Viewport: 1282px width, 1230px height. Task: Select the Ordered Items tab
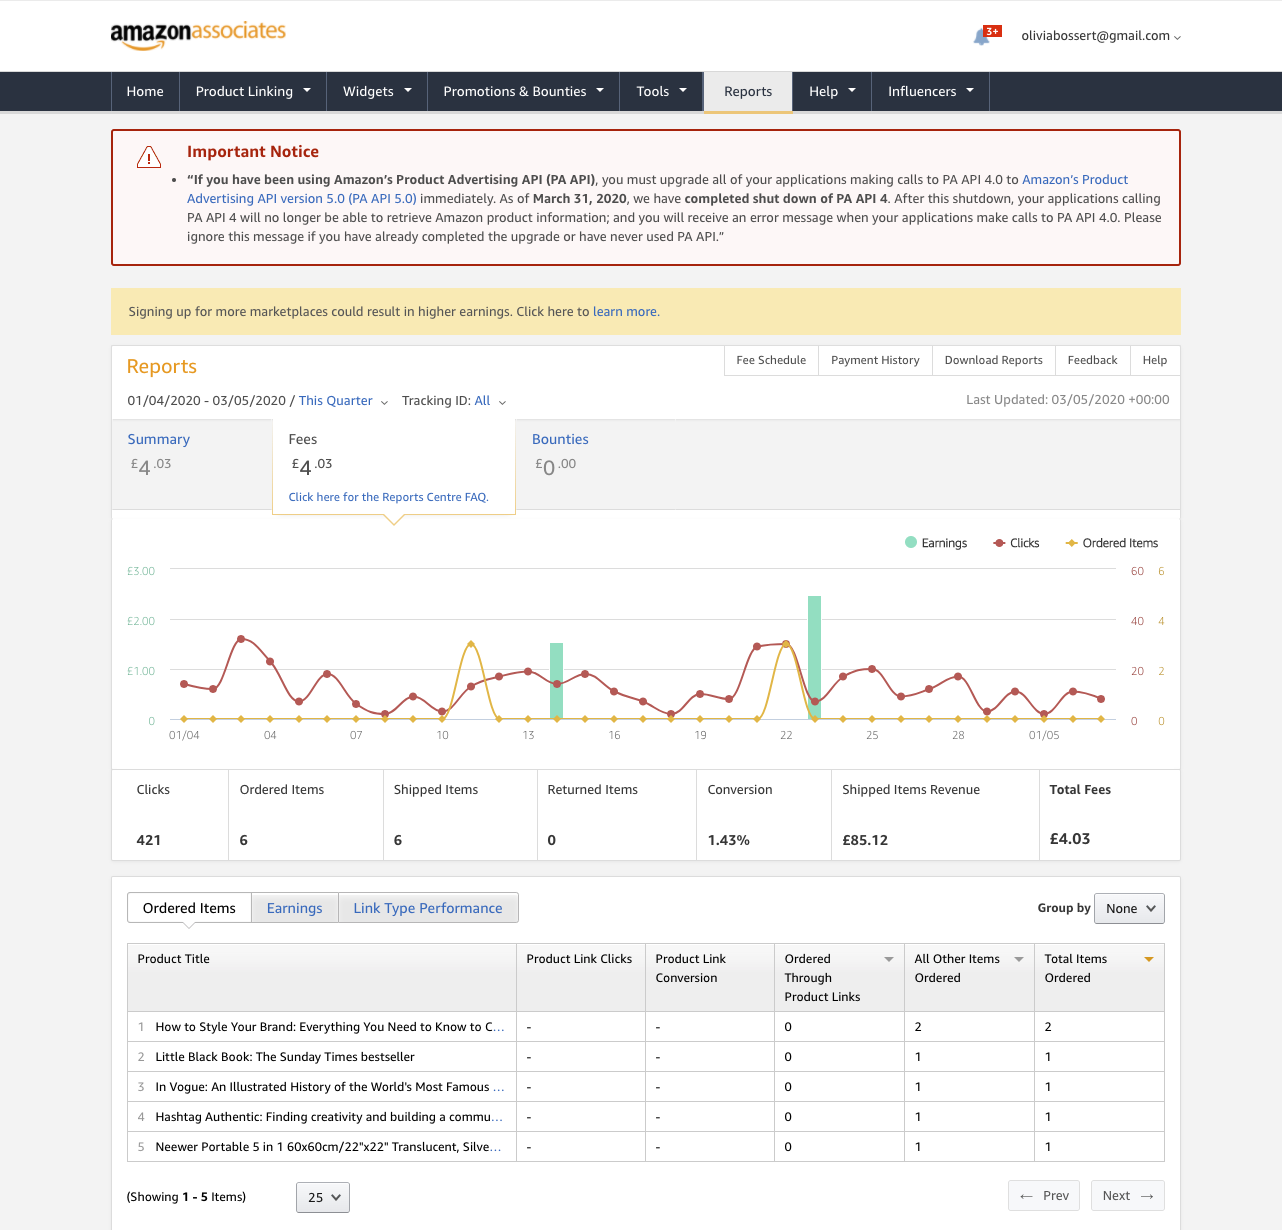(189, 908)
